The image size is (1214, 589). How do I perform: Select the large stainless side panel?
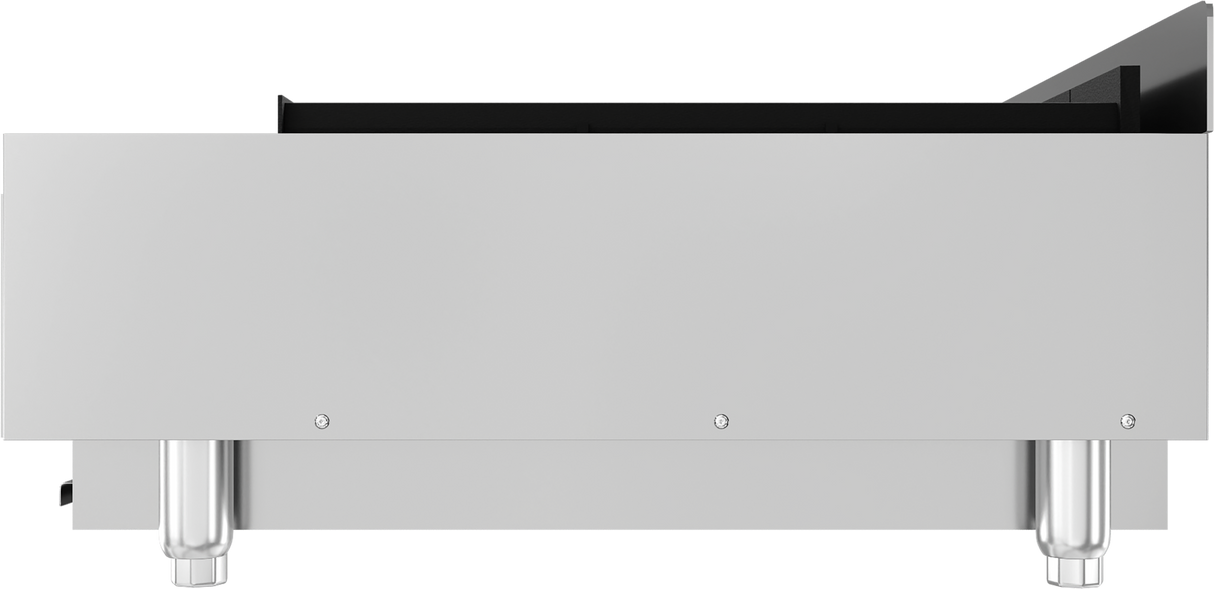click(x=605, y=286)
